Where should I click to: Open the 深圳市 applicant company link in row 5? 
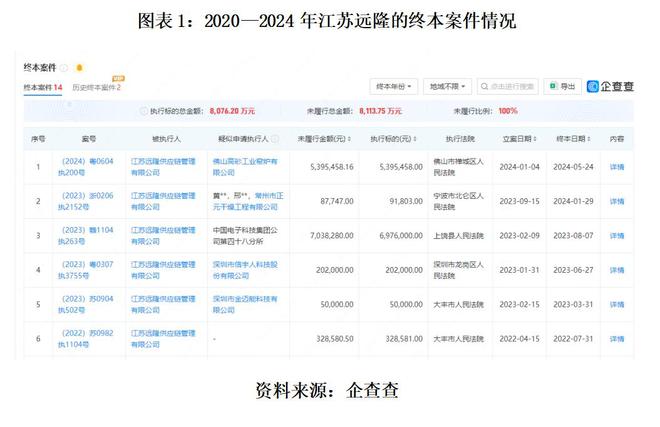click(245, 304)
